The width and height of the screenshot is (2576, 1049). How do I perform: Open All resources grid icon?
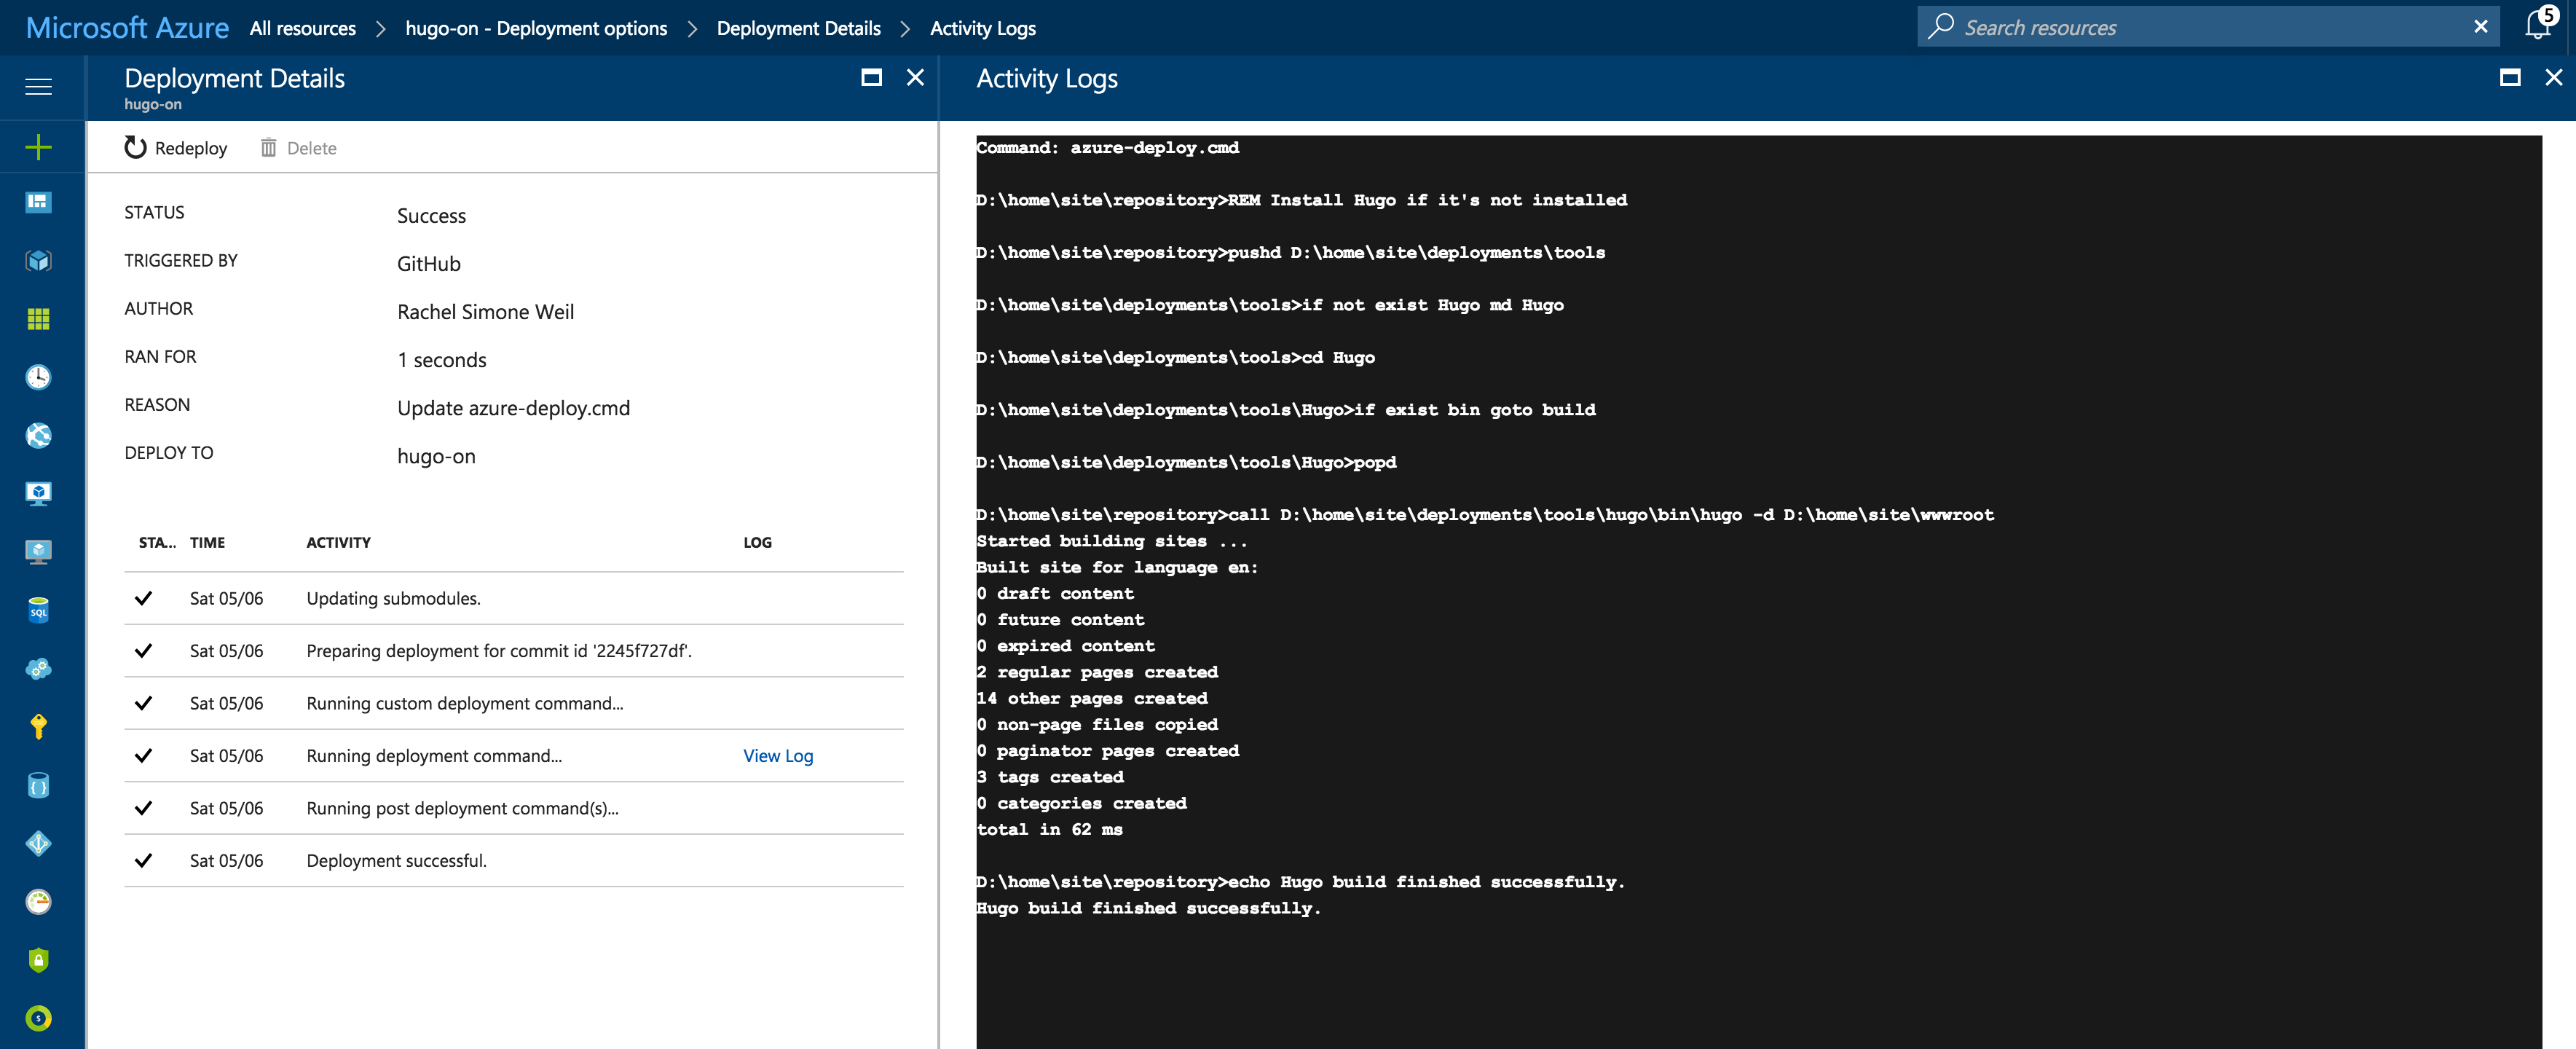[38, 319]
